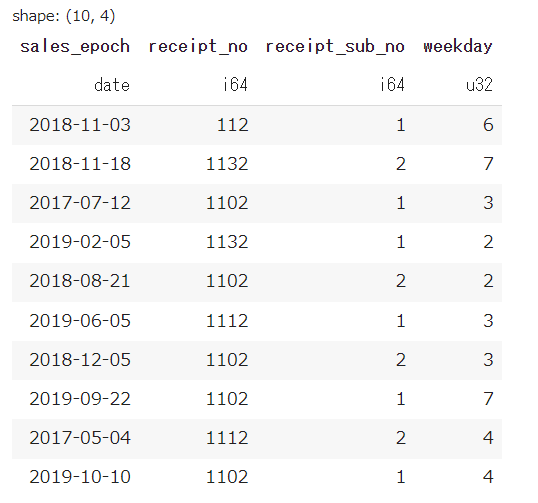538x503 pixels.
Task: Select the date cell 2017-05-04
Action: [80, 438]
